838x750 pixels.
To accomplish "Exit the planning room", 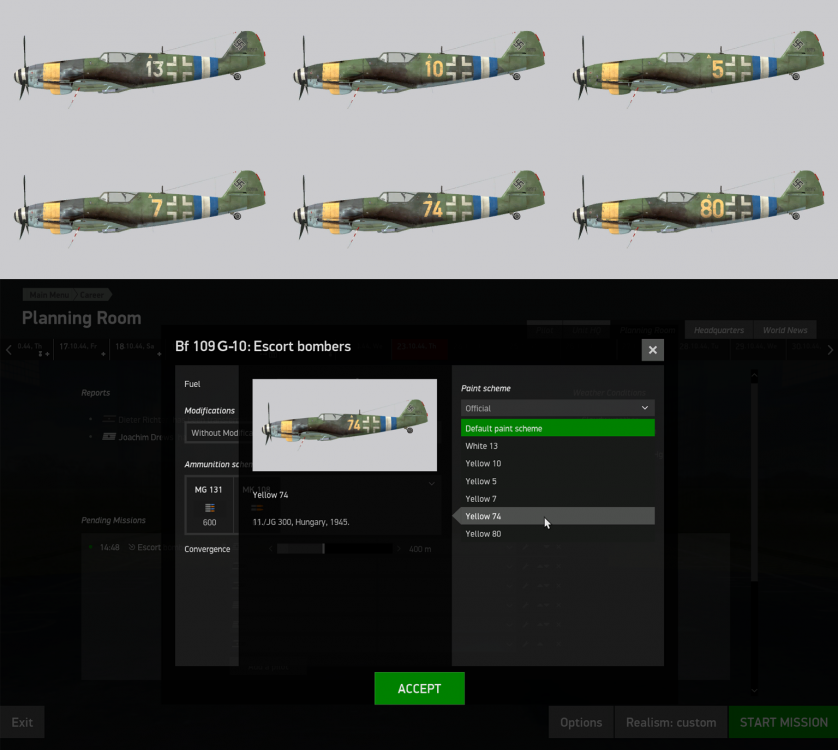I will 22,722.
